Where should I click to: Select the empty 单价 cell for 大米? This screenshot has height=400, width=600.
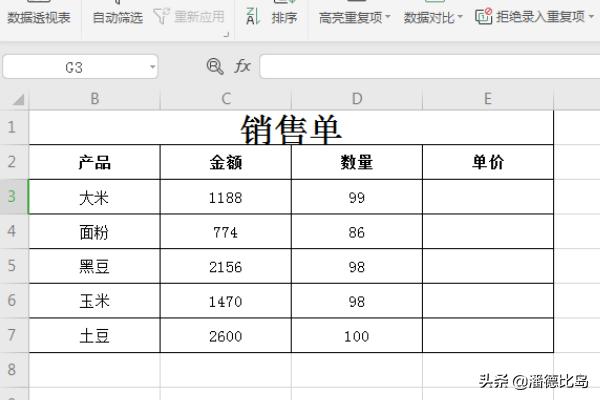point(487,197)
